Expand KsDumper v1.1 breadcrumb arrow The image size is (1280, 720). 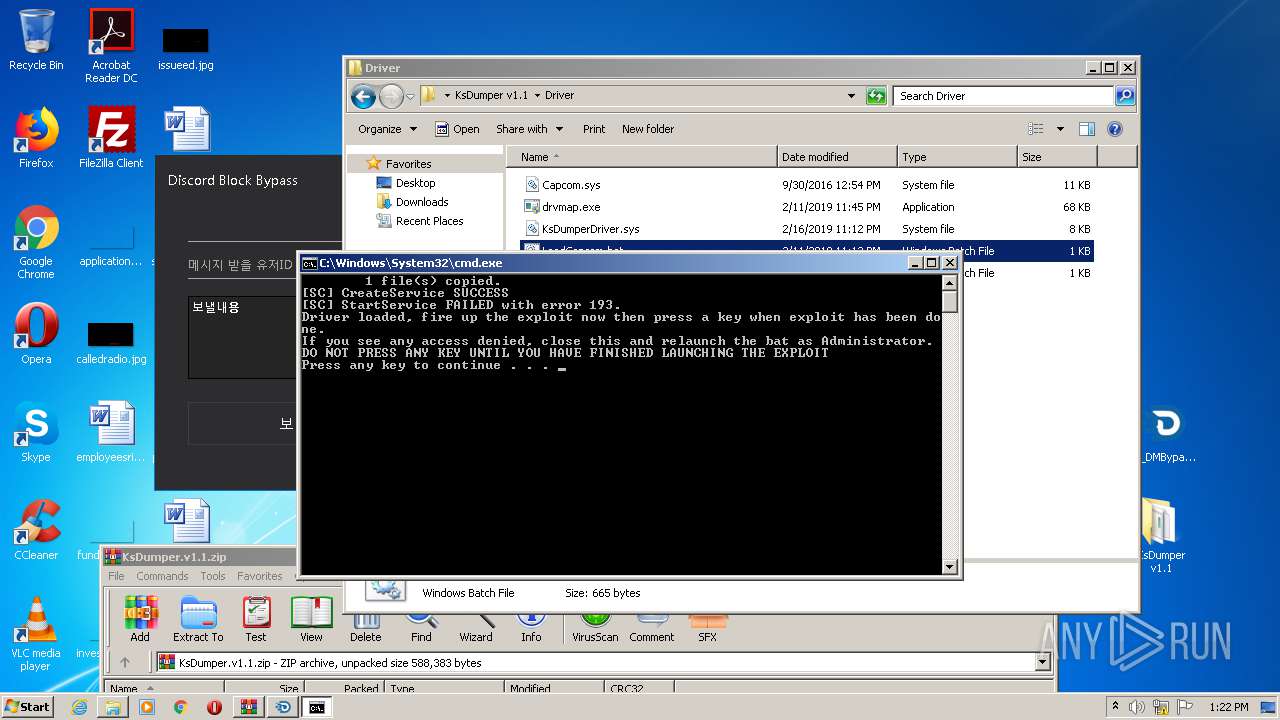click(x=537, y=96)
